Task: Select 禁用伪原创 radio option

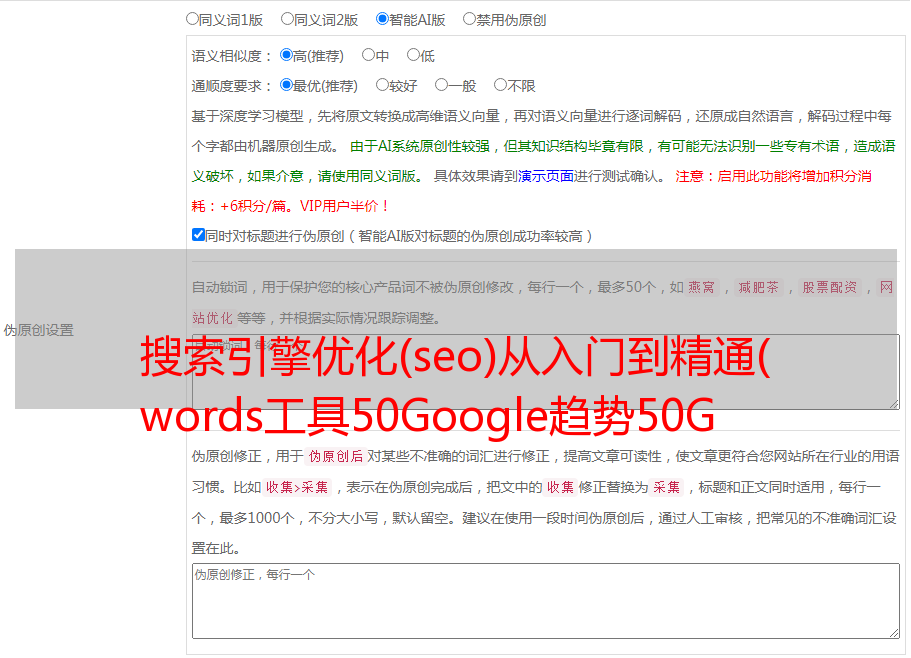Action: (469, 19)
